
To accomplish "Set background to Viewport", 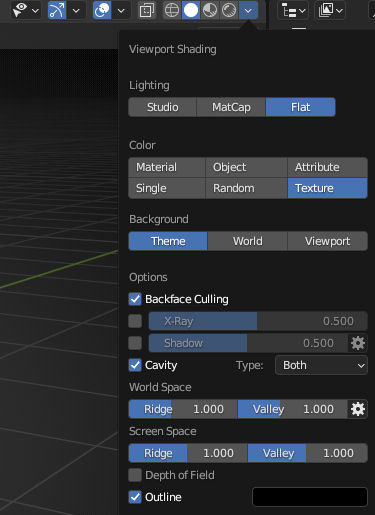I will [x=327, y=241].
